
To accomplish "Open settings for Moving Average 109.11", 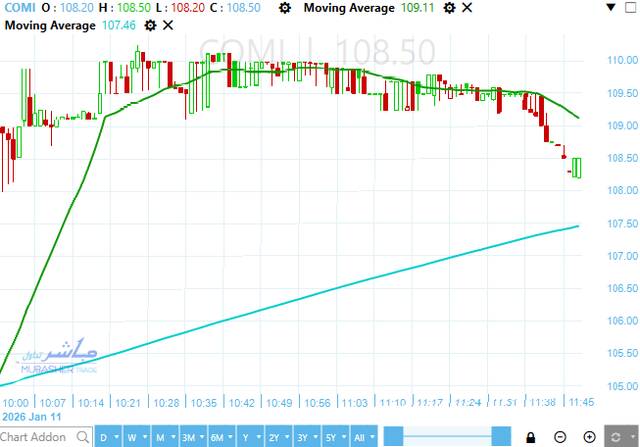I will tap(449, 8).
